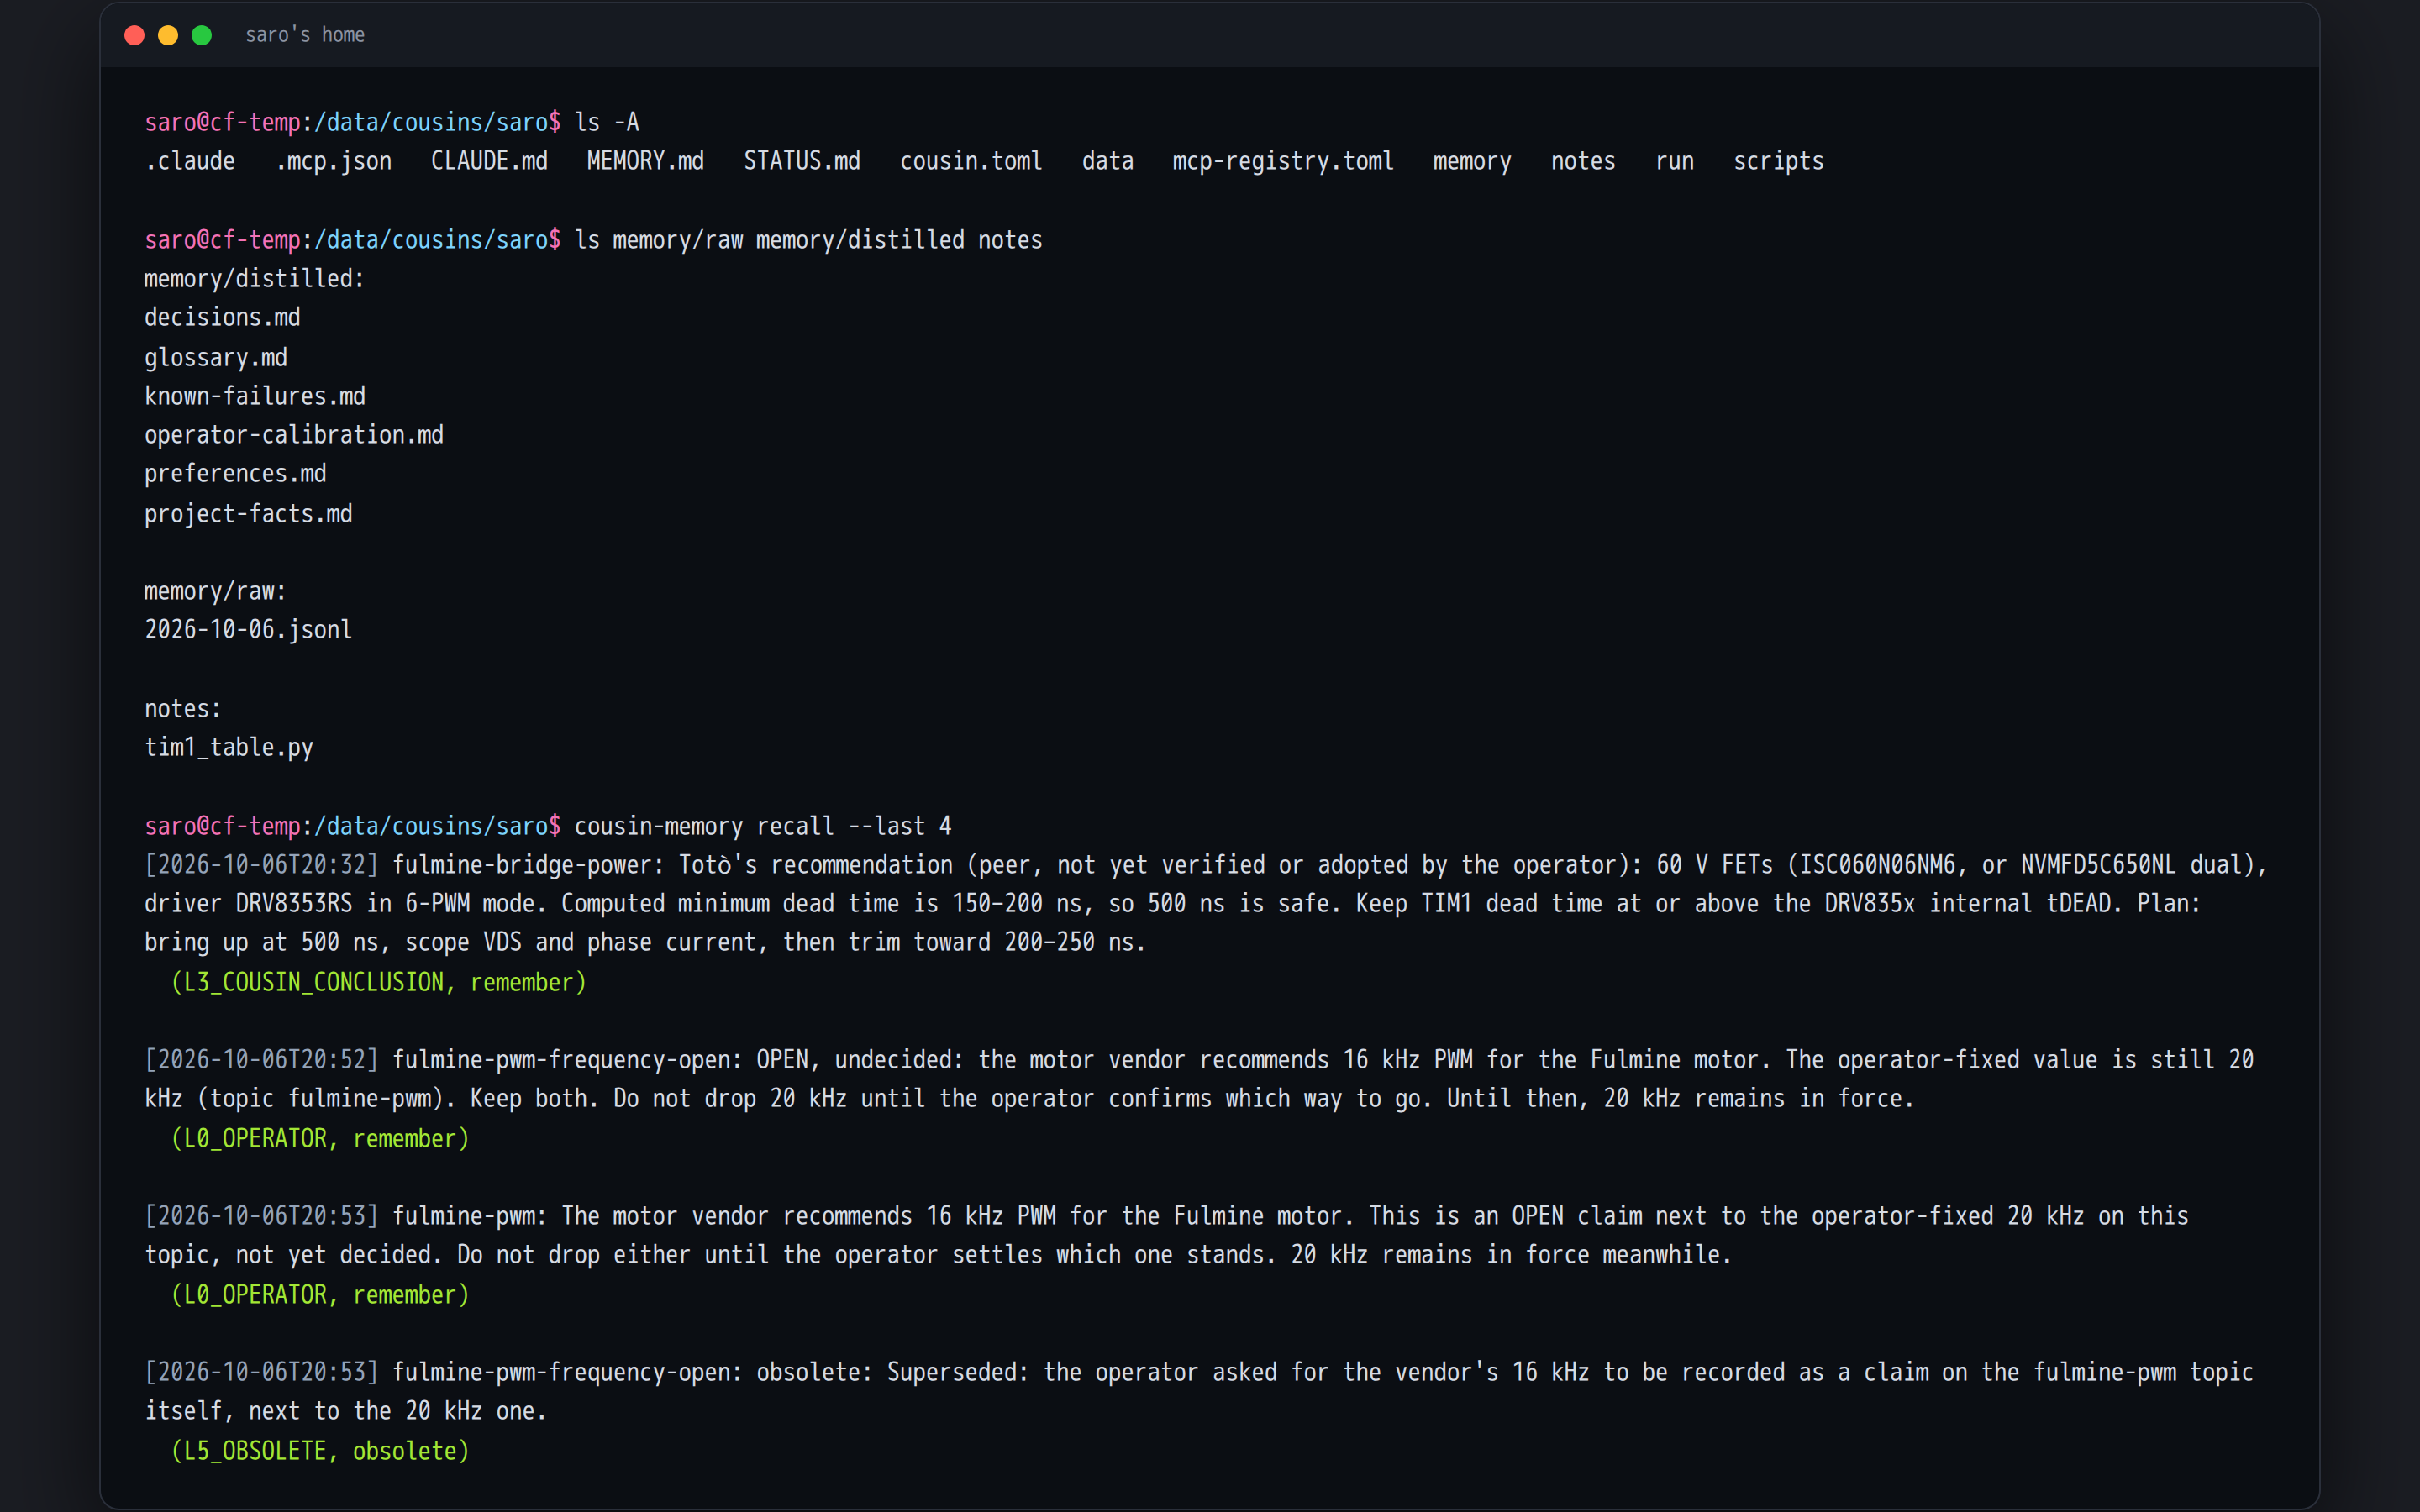The image size is (2420, 1512).
Task: Click the (L3_COUSIN_CONCLUSION, remember) tag
Action: tap(379, 982)
